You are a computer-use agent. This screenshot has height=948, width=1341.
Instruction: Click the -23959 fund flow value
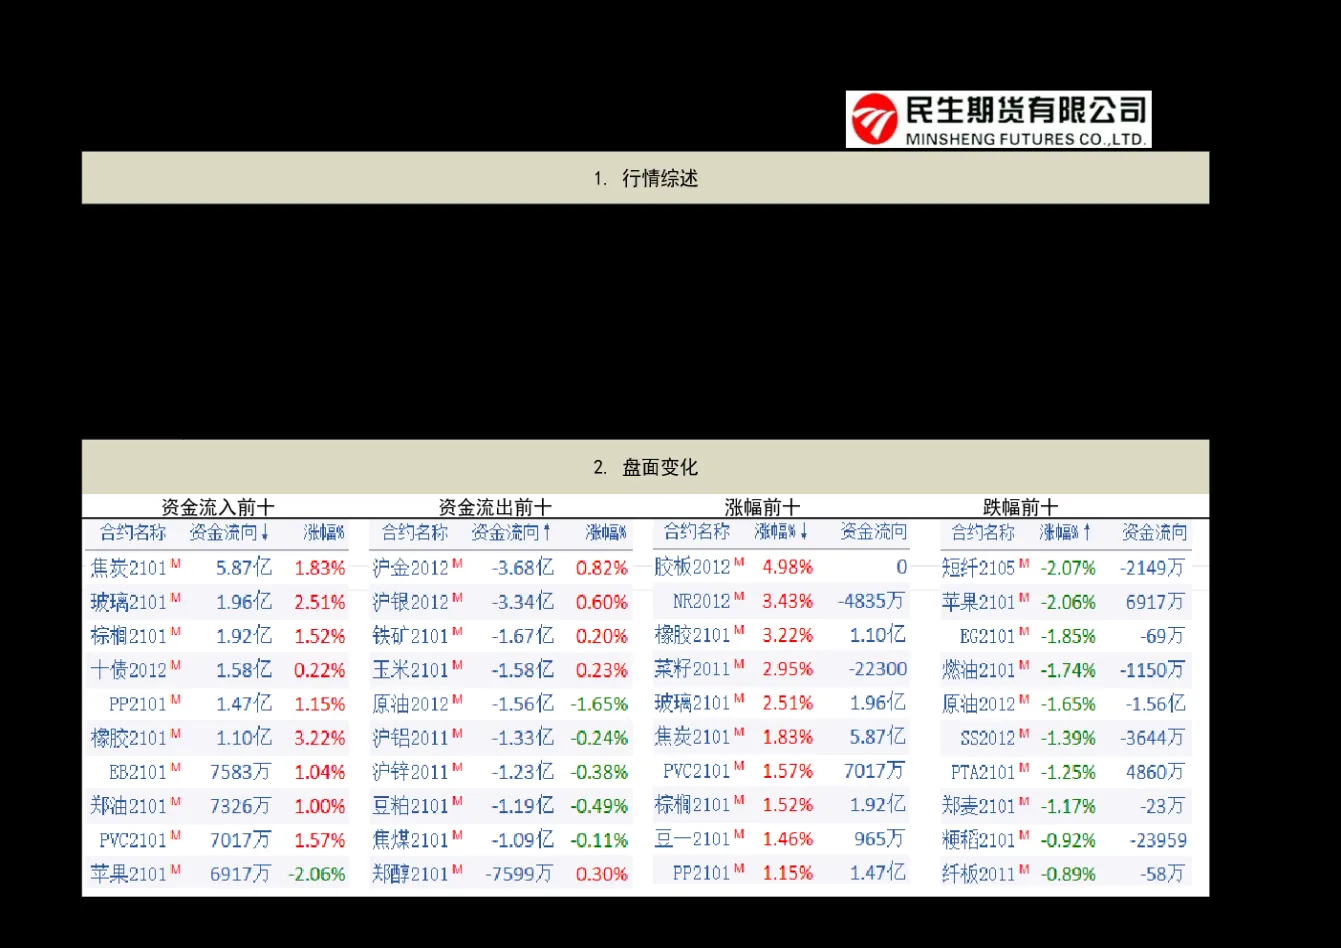tap(1158, 840)
